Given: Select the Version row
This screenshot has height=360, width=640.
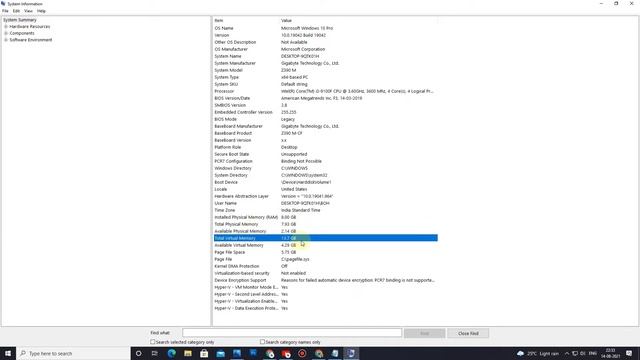Looking at the screenshot, I should pos(325,35).
